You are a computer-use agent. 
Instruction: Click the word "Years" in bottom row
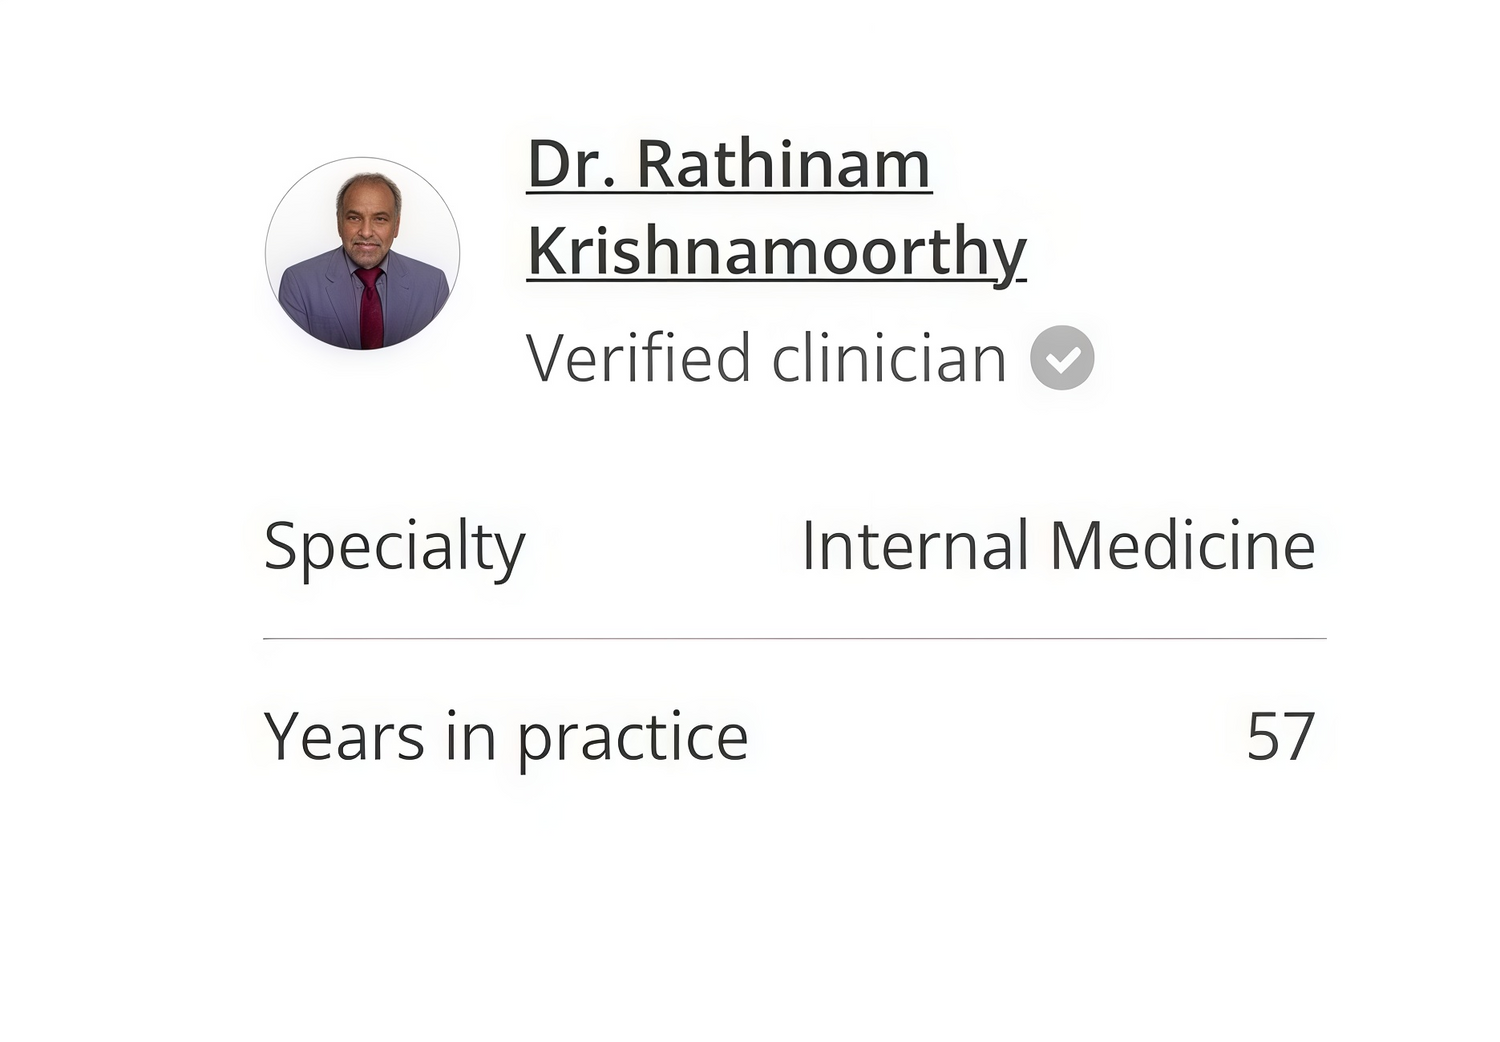click(344, 737)
